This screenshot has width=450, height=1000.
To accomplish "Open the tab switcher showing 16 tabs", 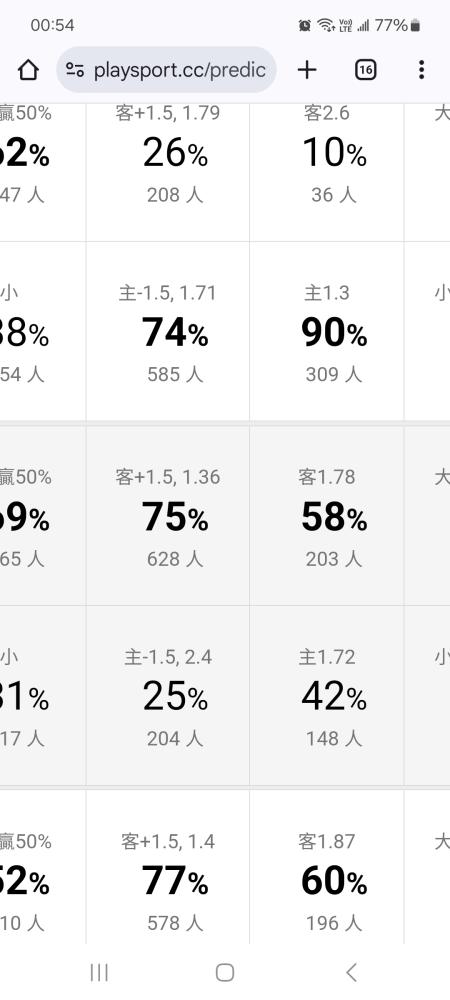I will [365, 70].
